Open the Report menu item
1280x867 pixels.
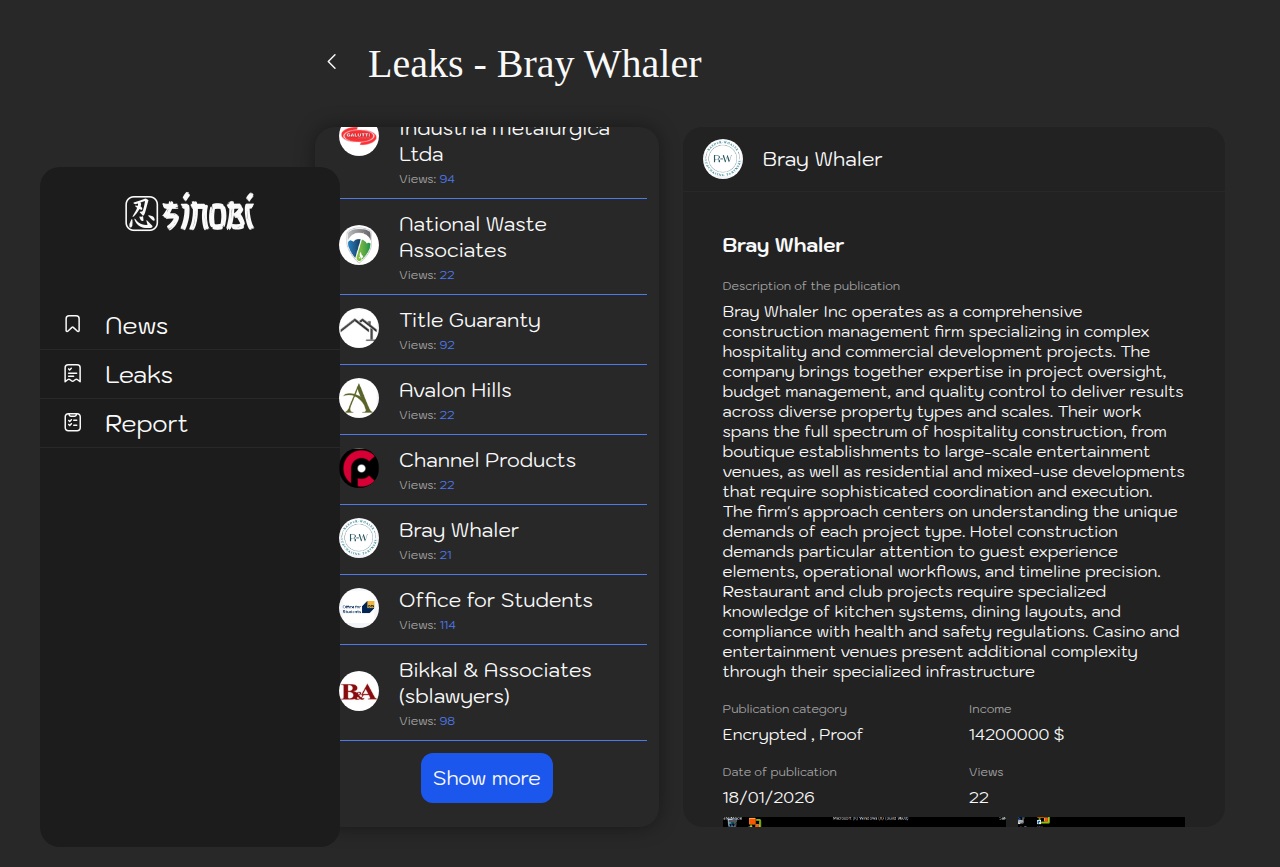tap(146, 424)
